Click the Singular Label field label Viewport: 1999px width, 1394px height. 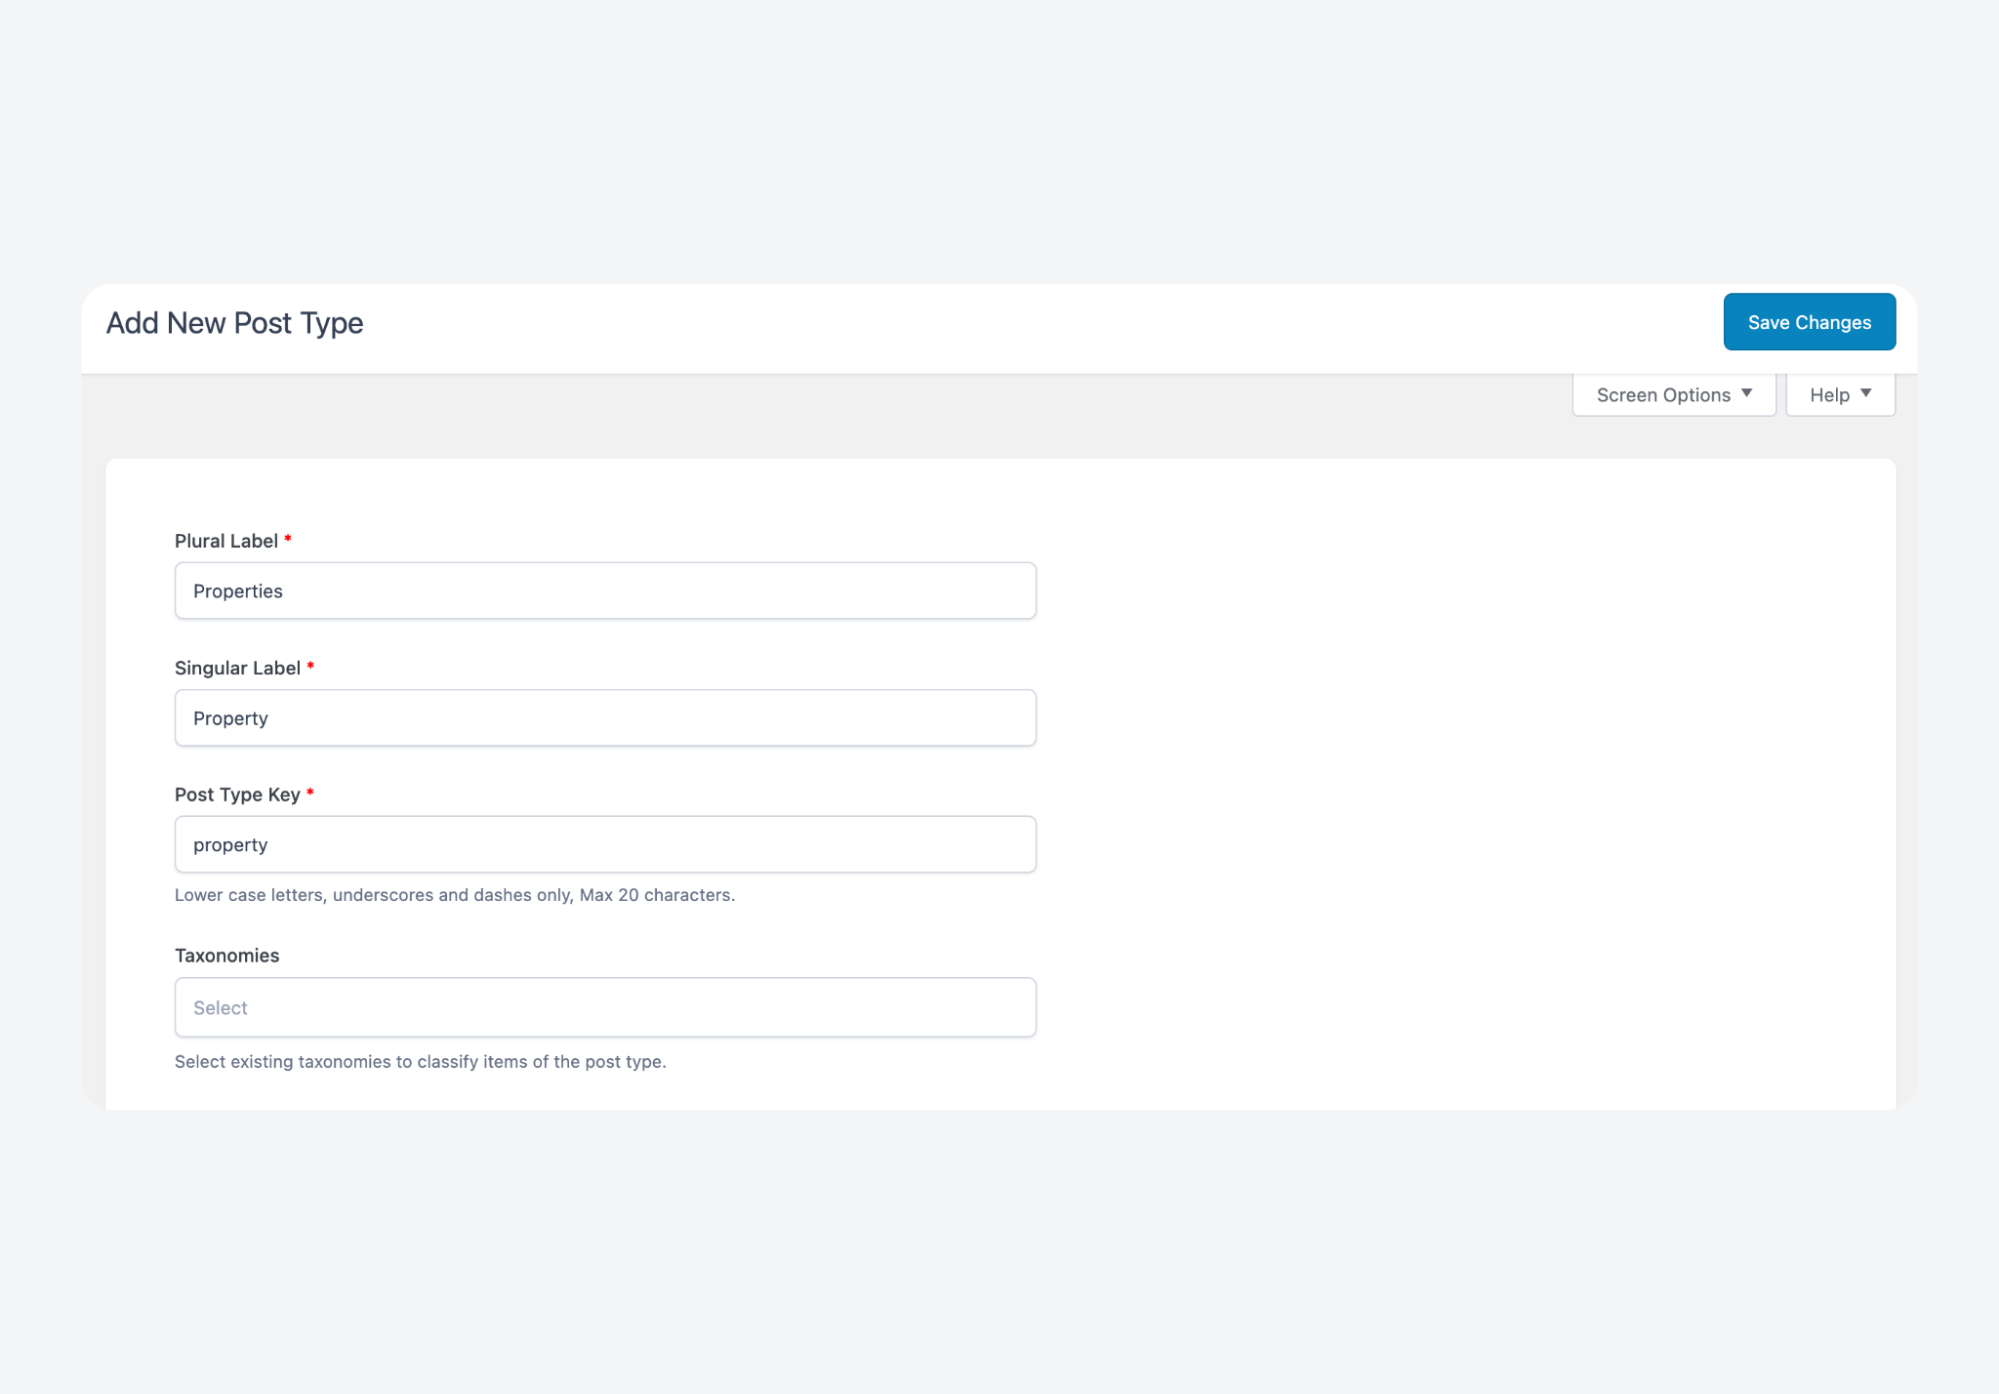click(x=238, y=667)
